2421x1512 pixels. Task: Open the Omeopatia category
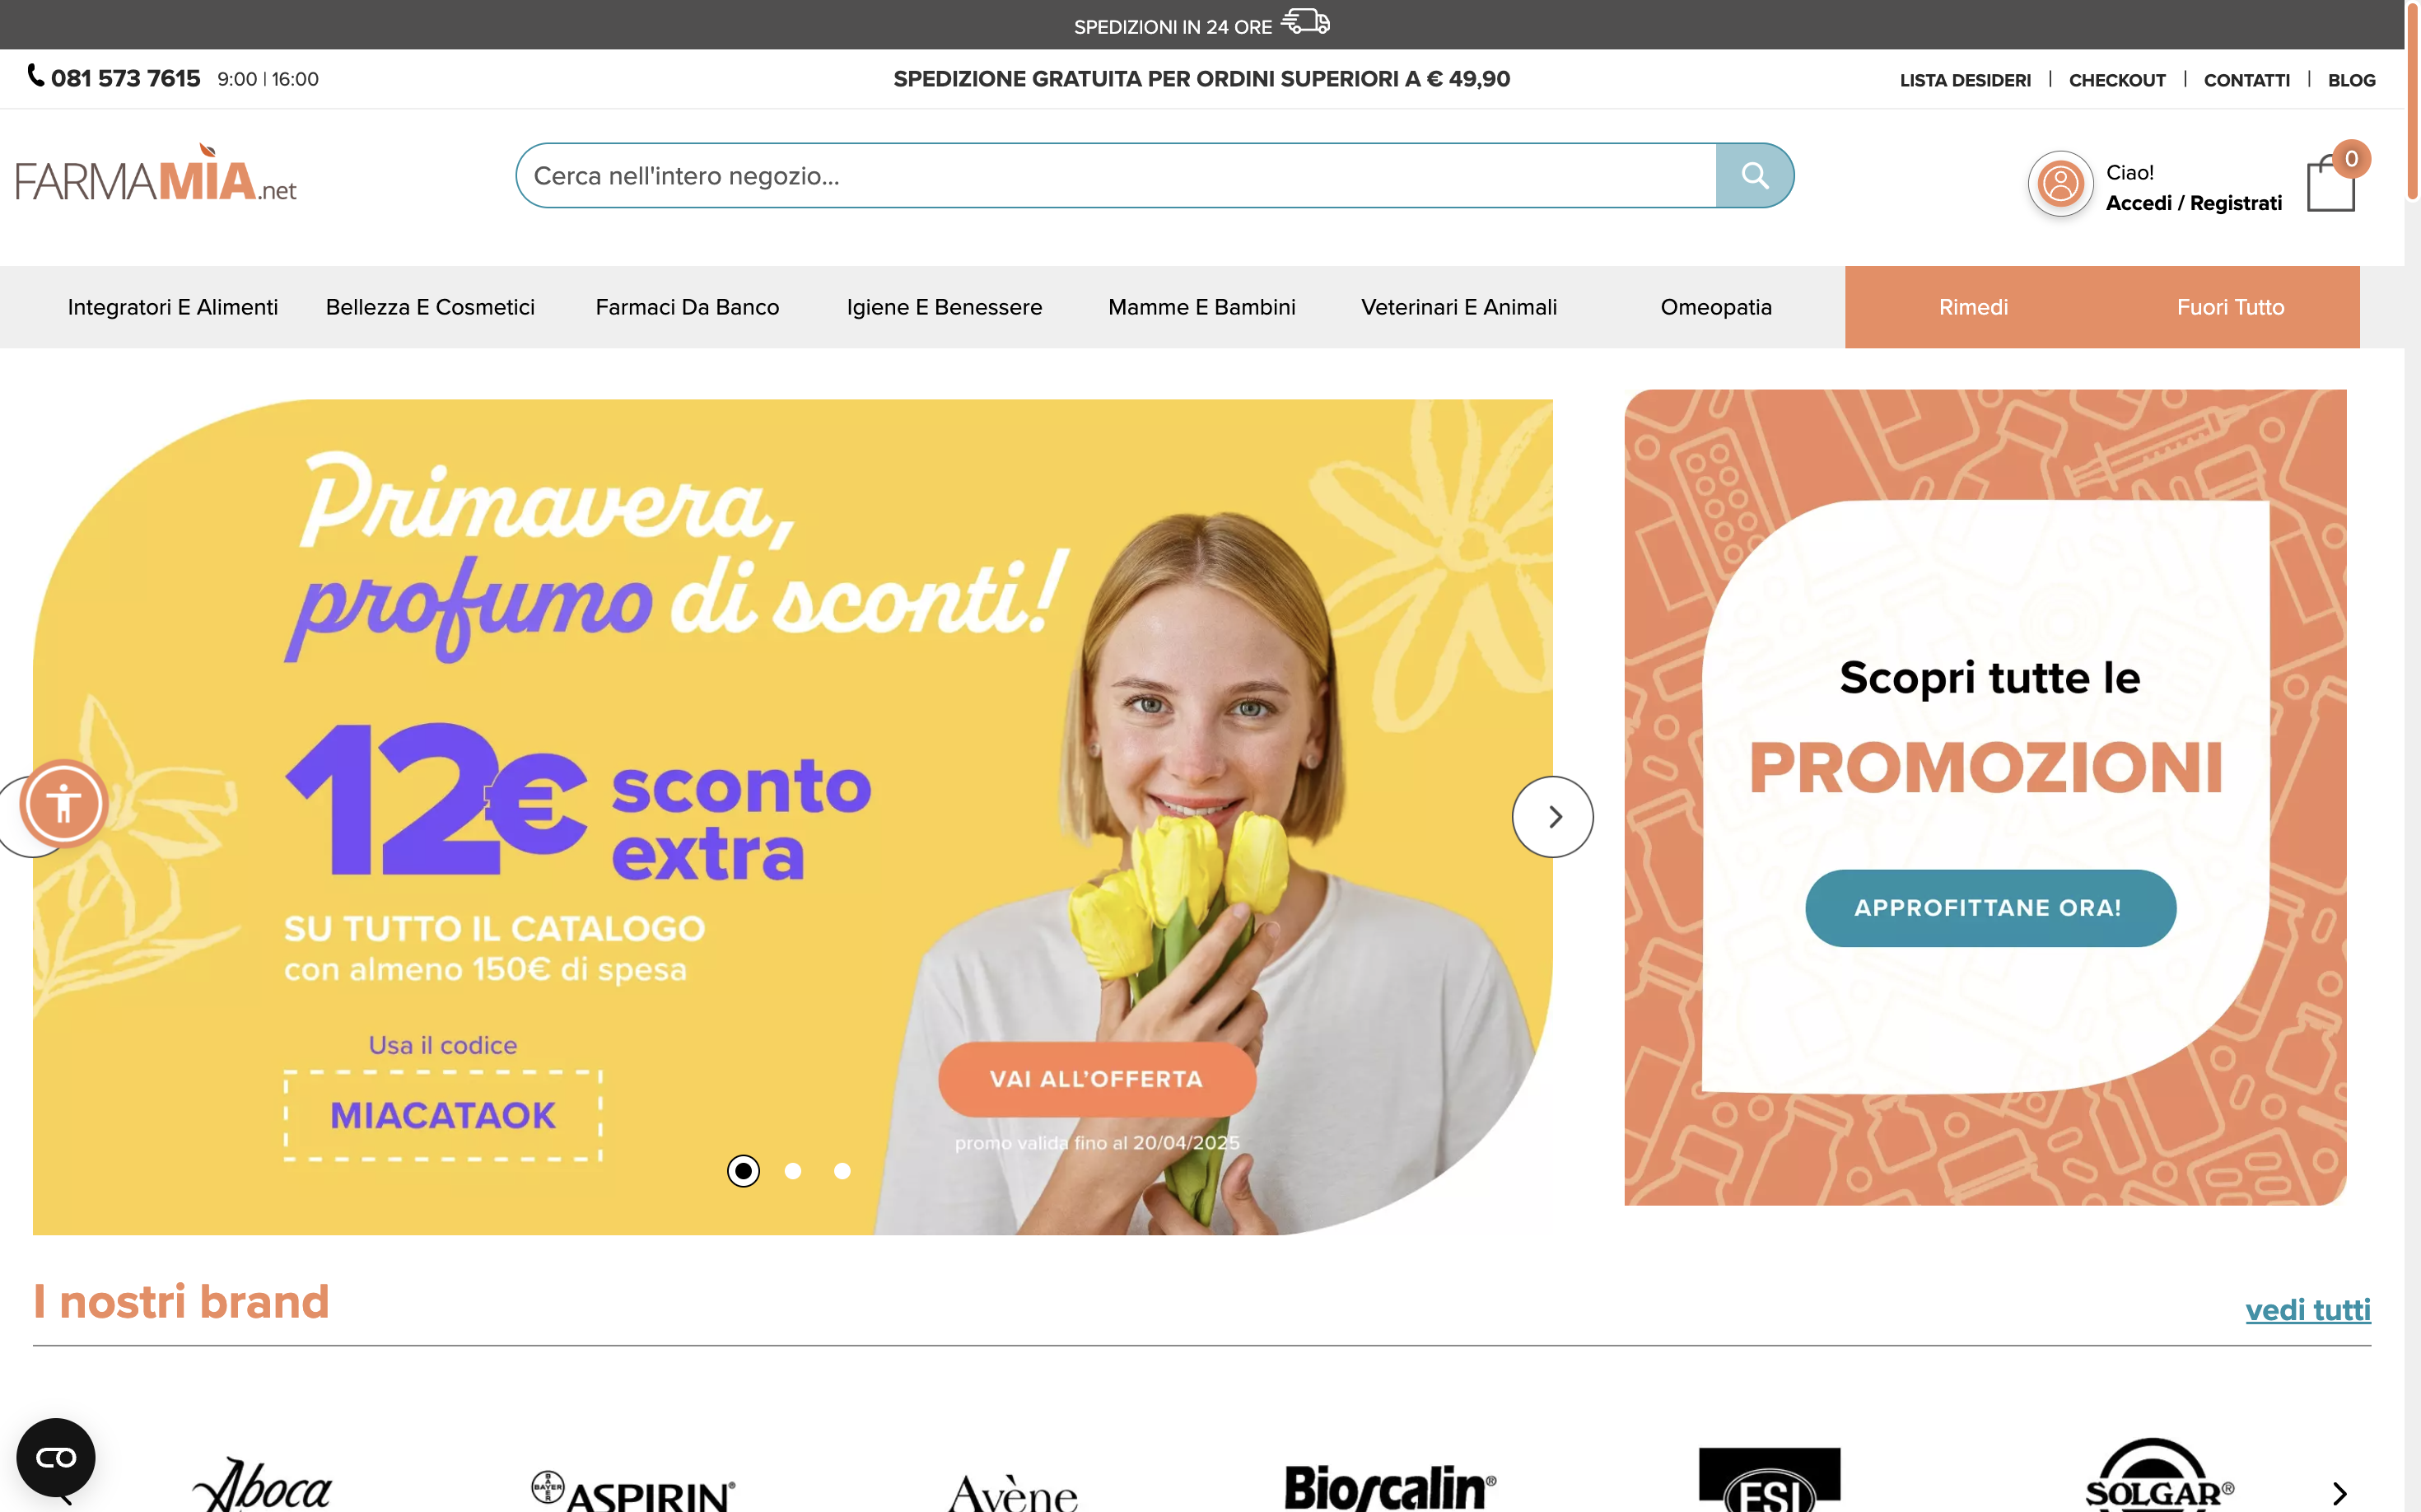tap(1716, 307)
